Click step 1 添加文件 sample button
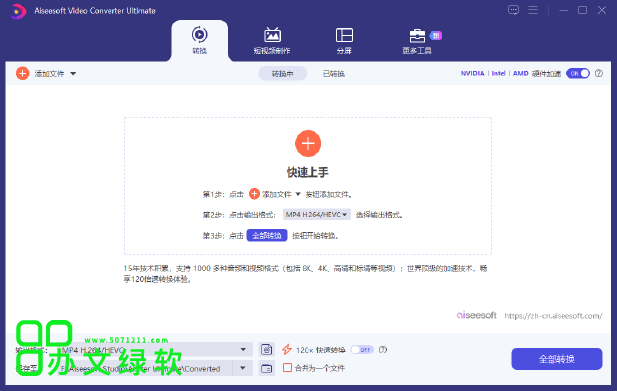 point(275,194)
